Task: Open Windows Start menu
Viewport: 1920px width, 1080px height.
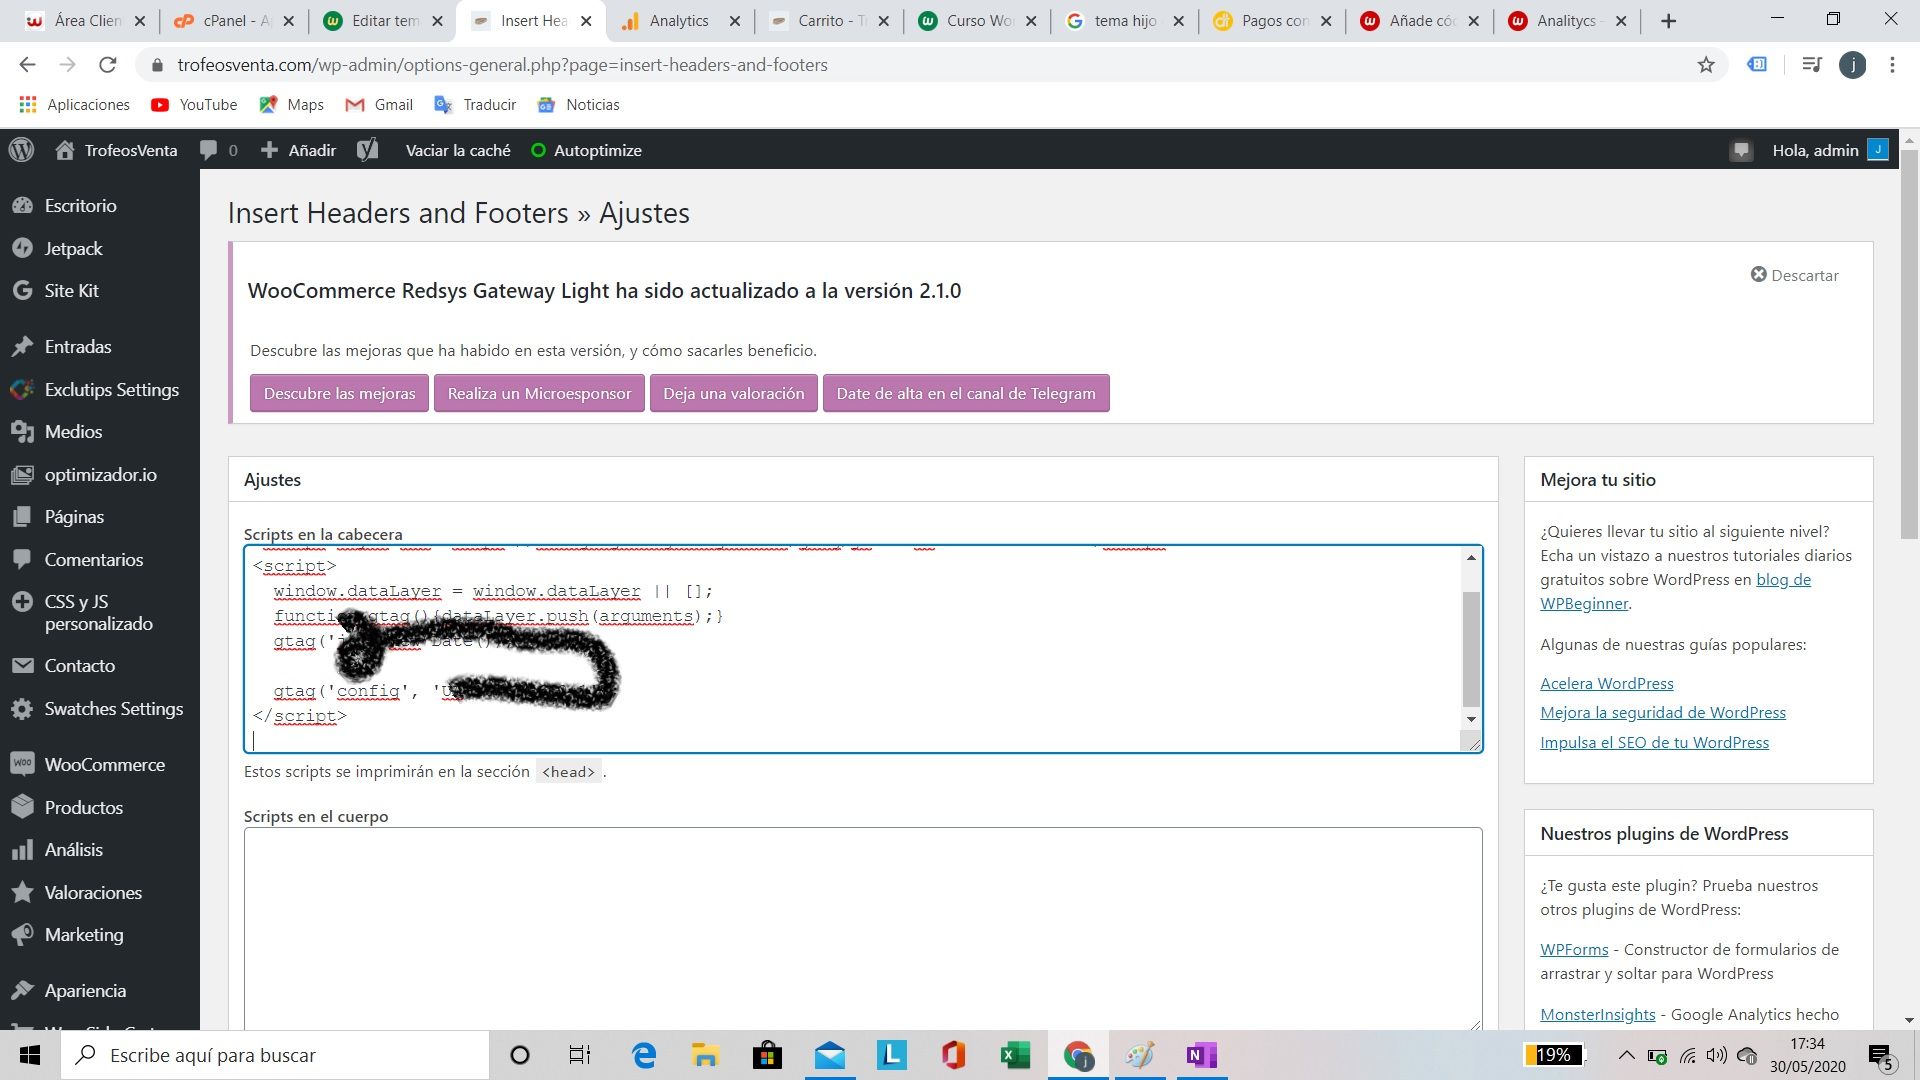Action: point(30,1055)
